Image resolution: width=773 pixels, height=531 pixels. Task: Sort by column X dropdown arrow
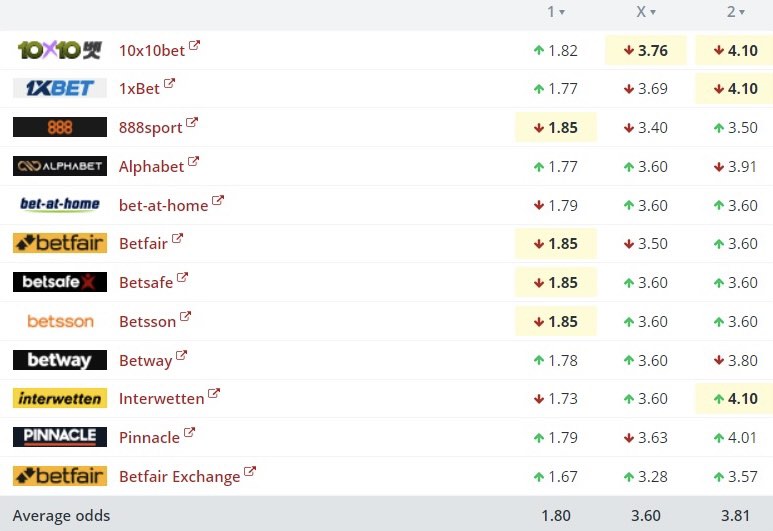pos(653,13)
